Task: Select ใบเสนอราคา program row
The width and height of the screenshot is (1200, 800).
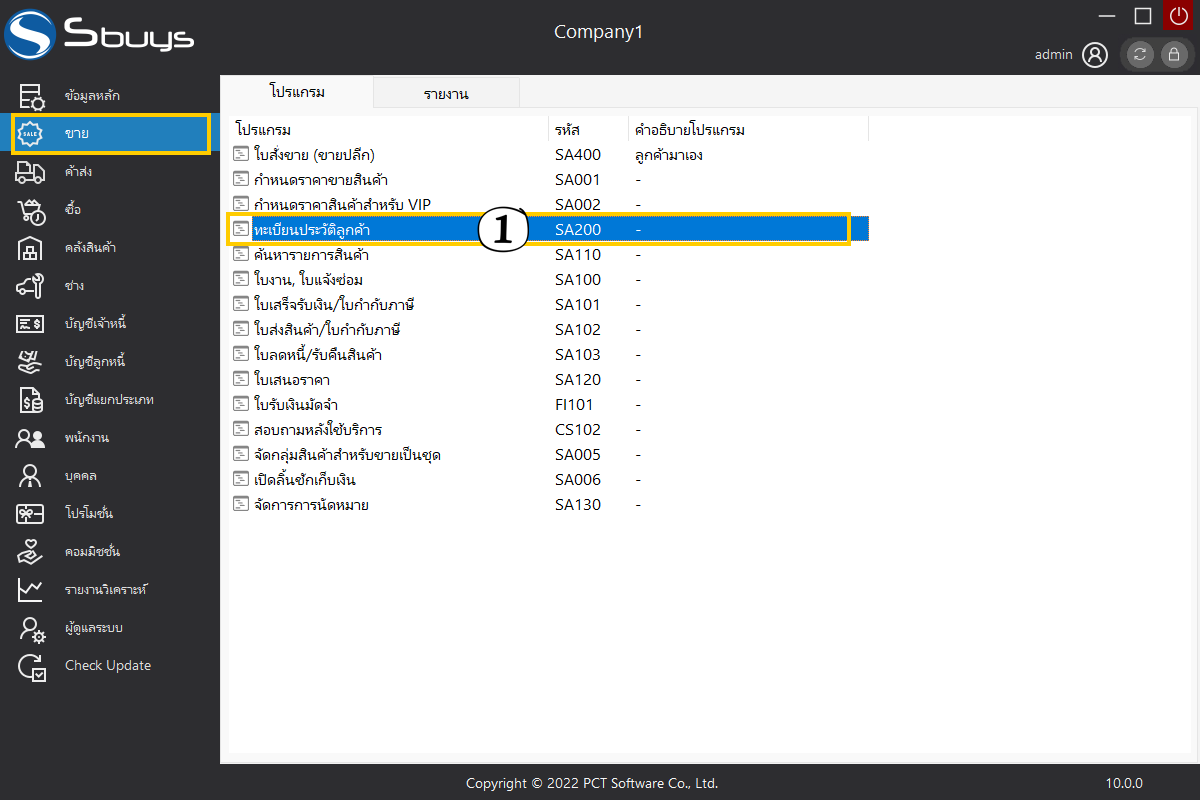Action: point(292,380)
